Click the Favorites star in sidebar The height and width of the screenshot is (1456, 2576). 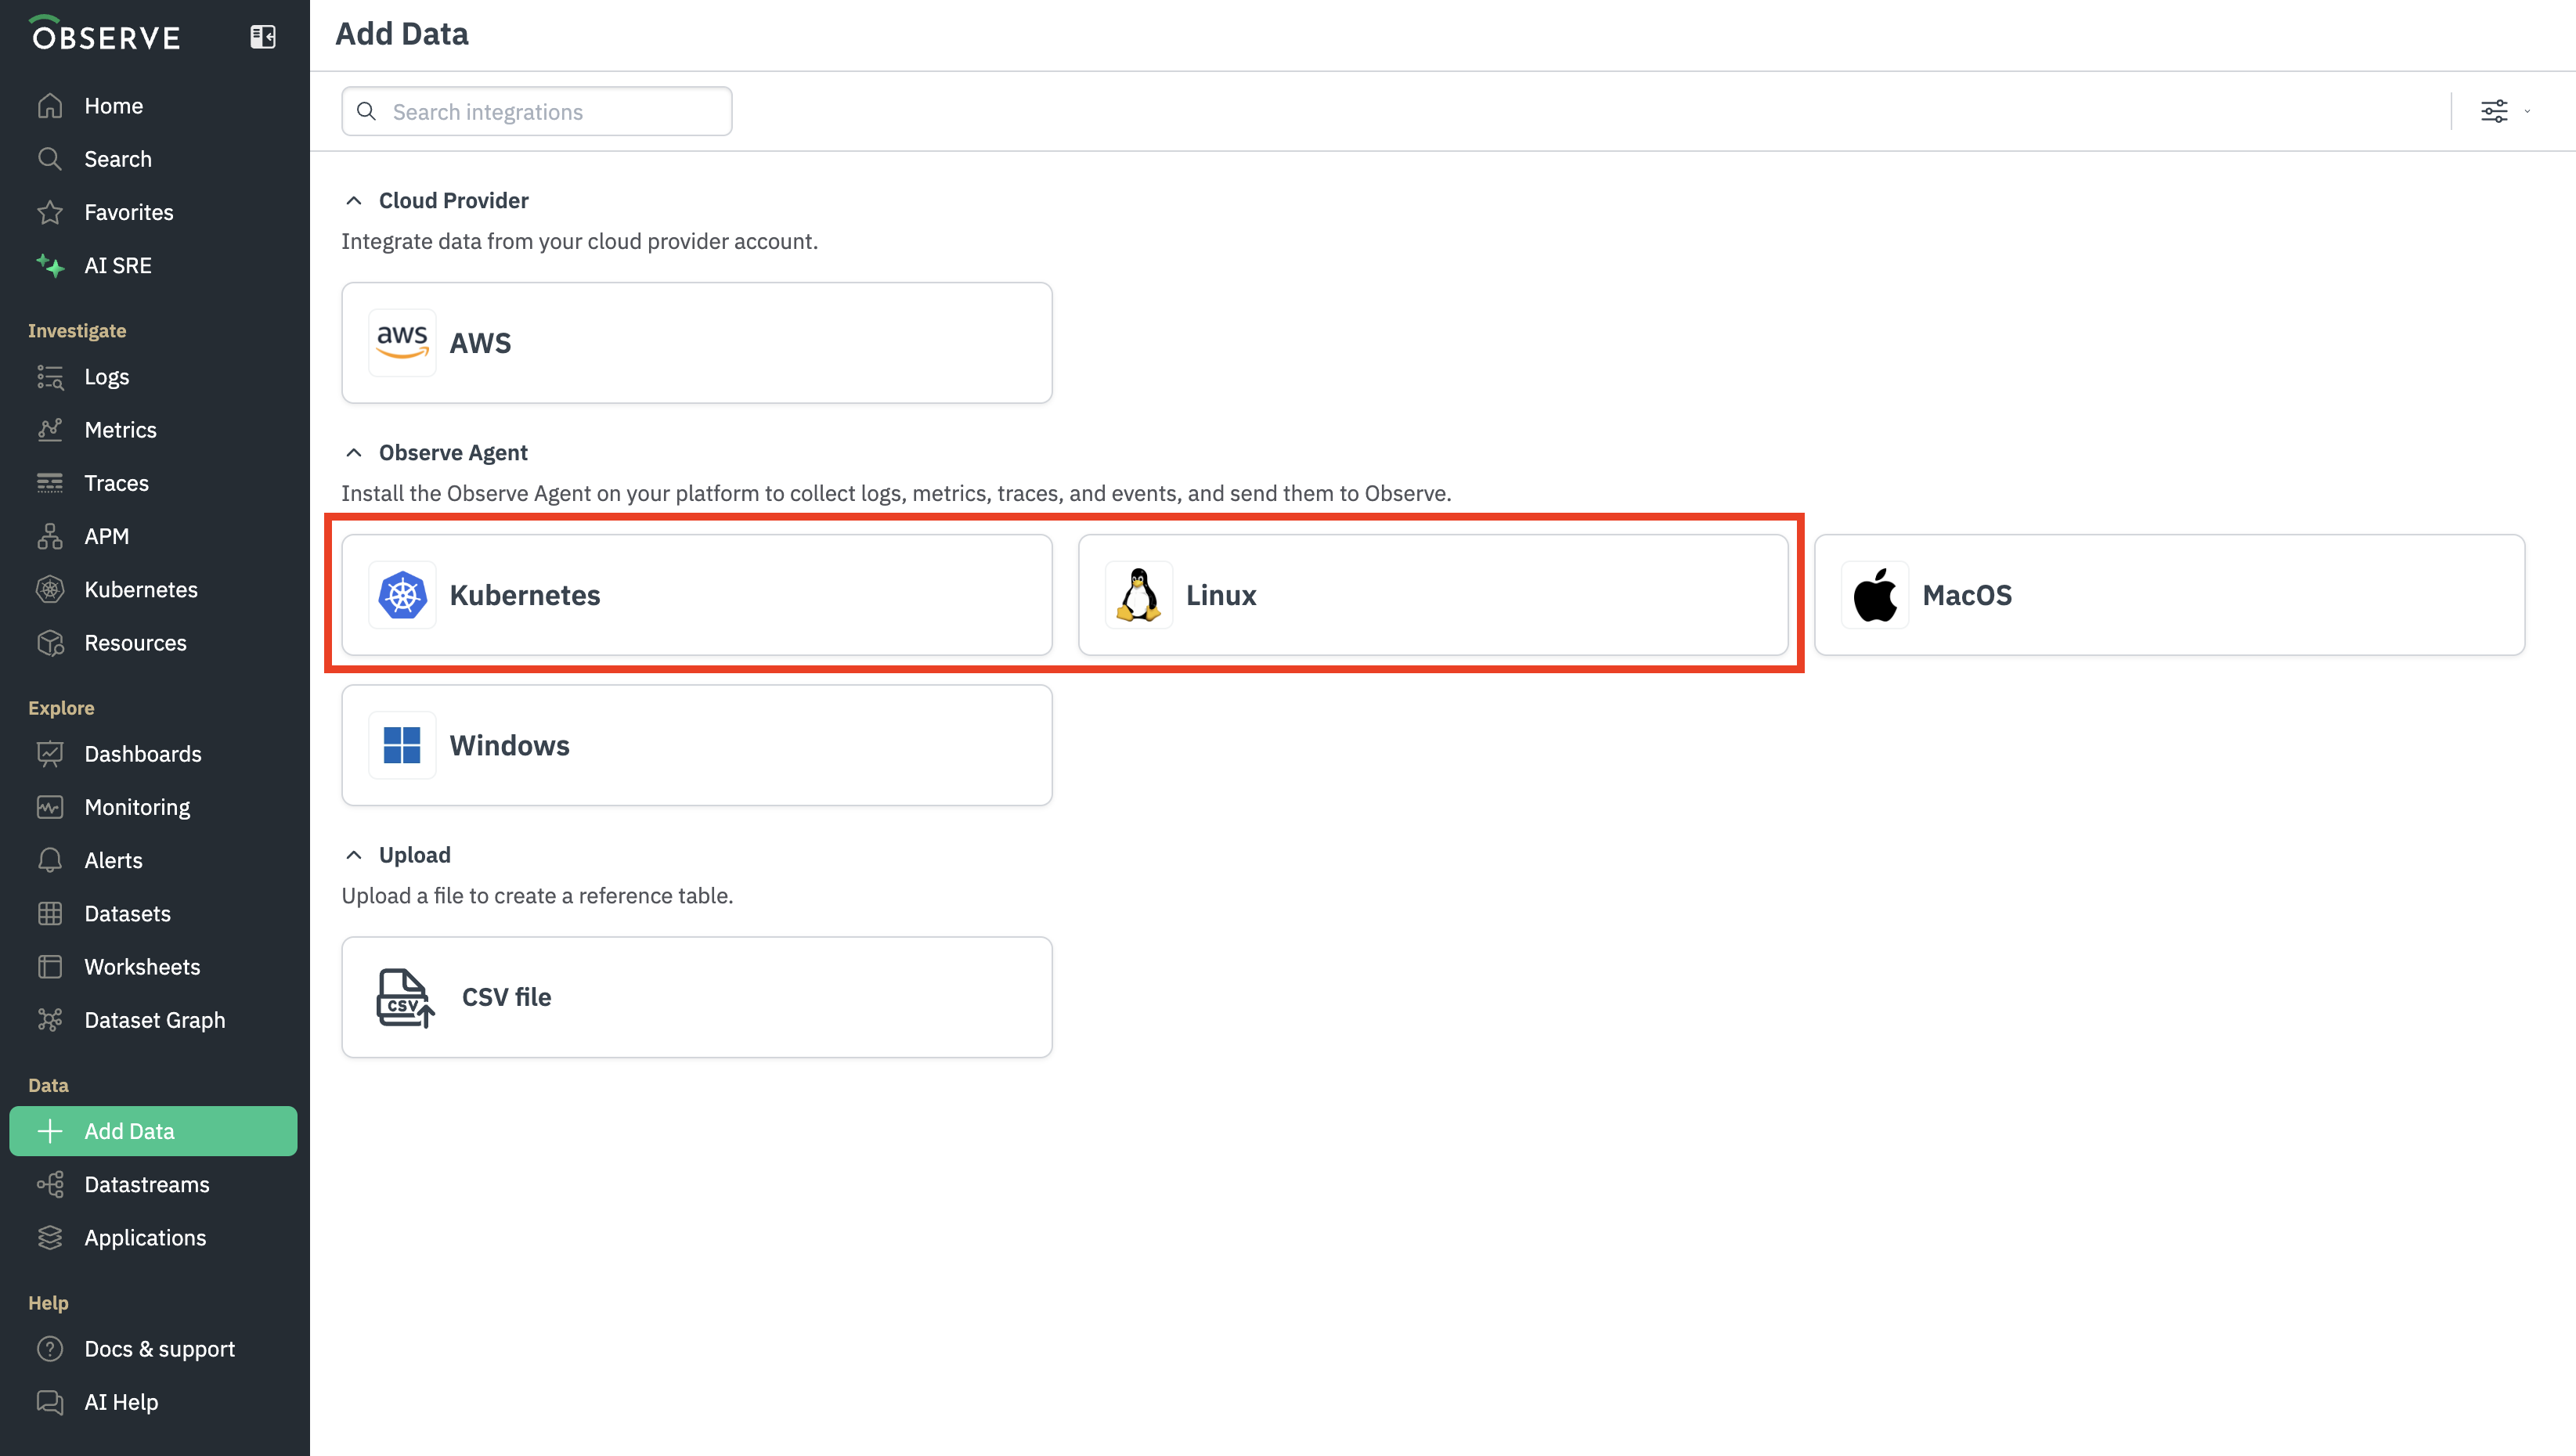tap(50, 212)
